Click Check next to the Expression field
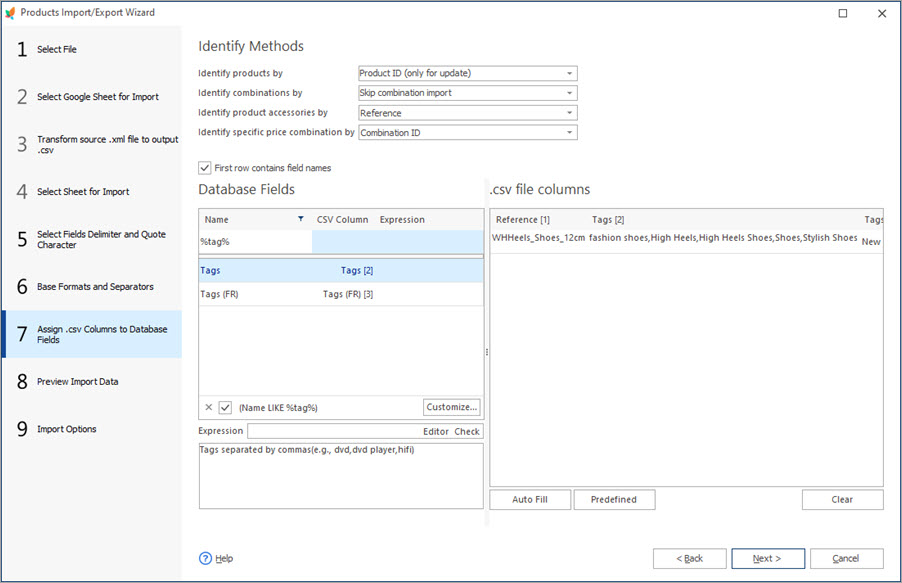Viewport: 902px width, 583px height. [x=467, y=431]
